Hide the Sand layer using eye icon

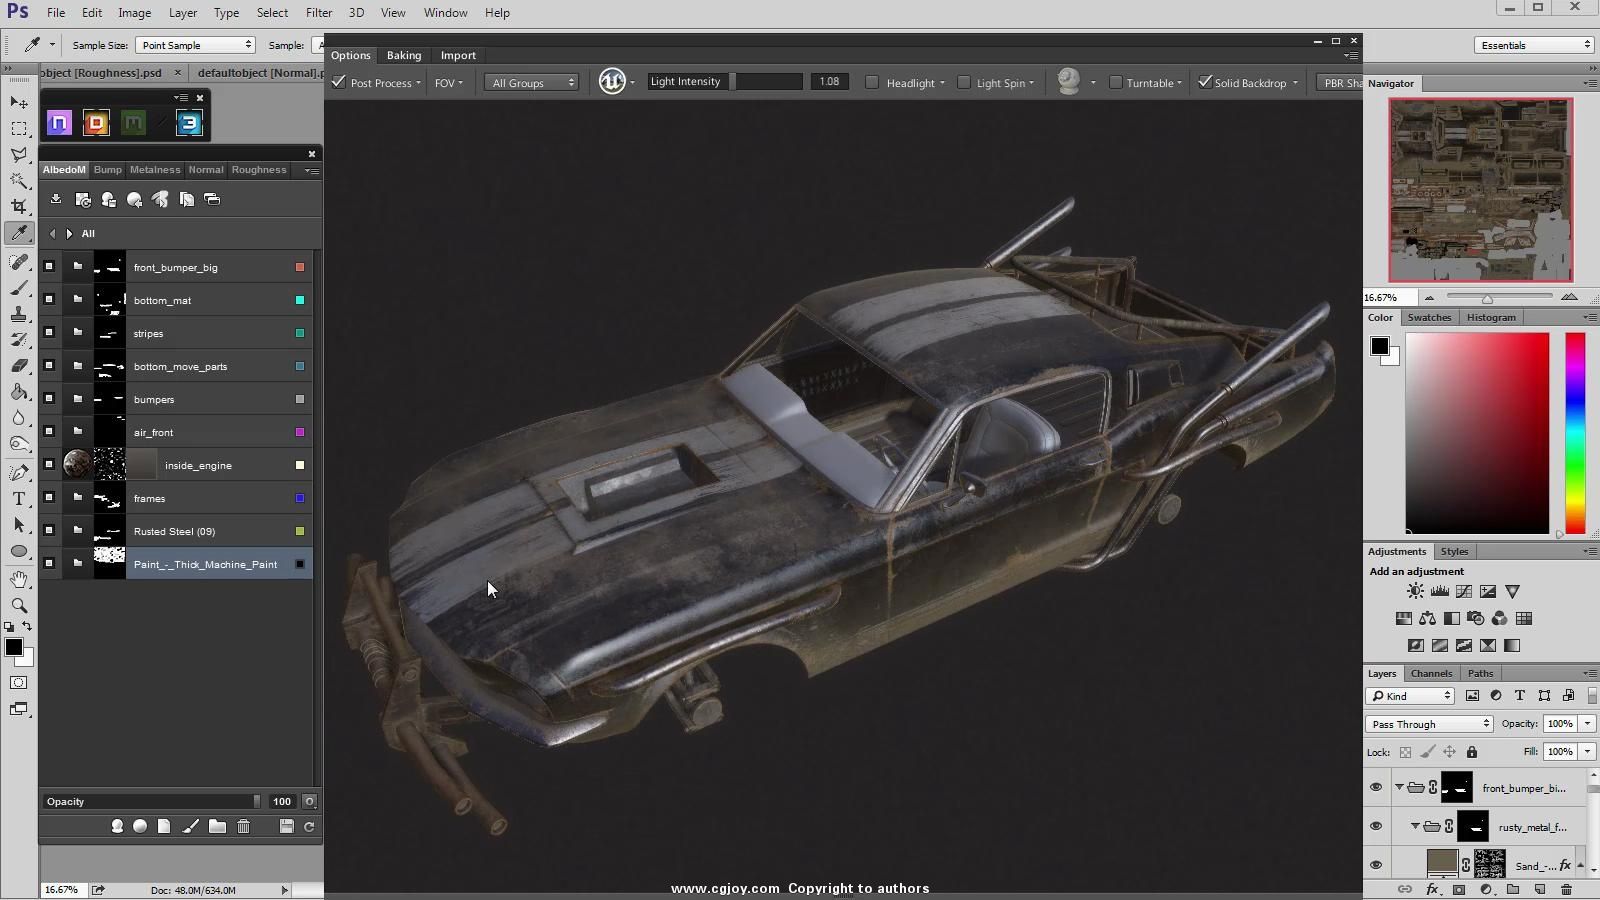[1376, 865]
